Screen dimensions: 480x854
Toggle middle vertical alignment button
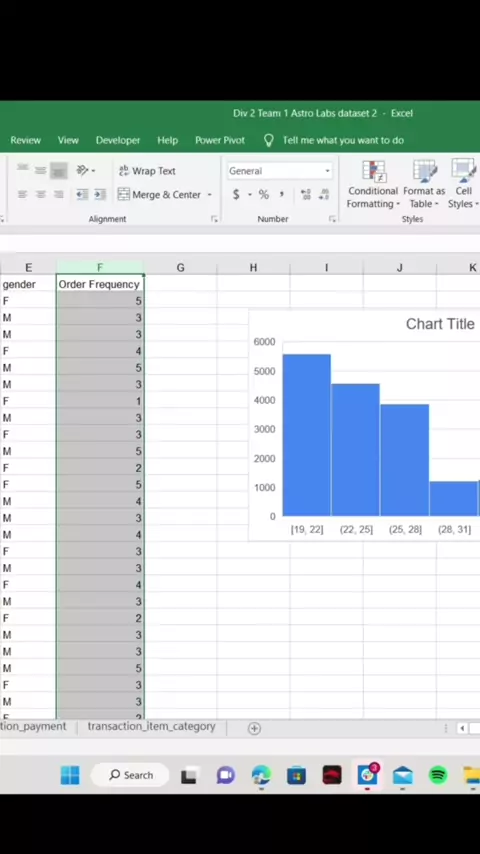[x=40, y=171]
